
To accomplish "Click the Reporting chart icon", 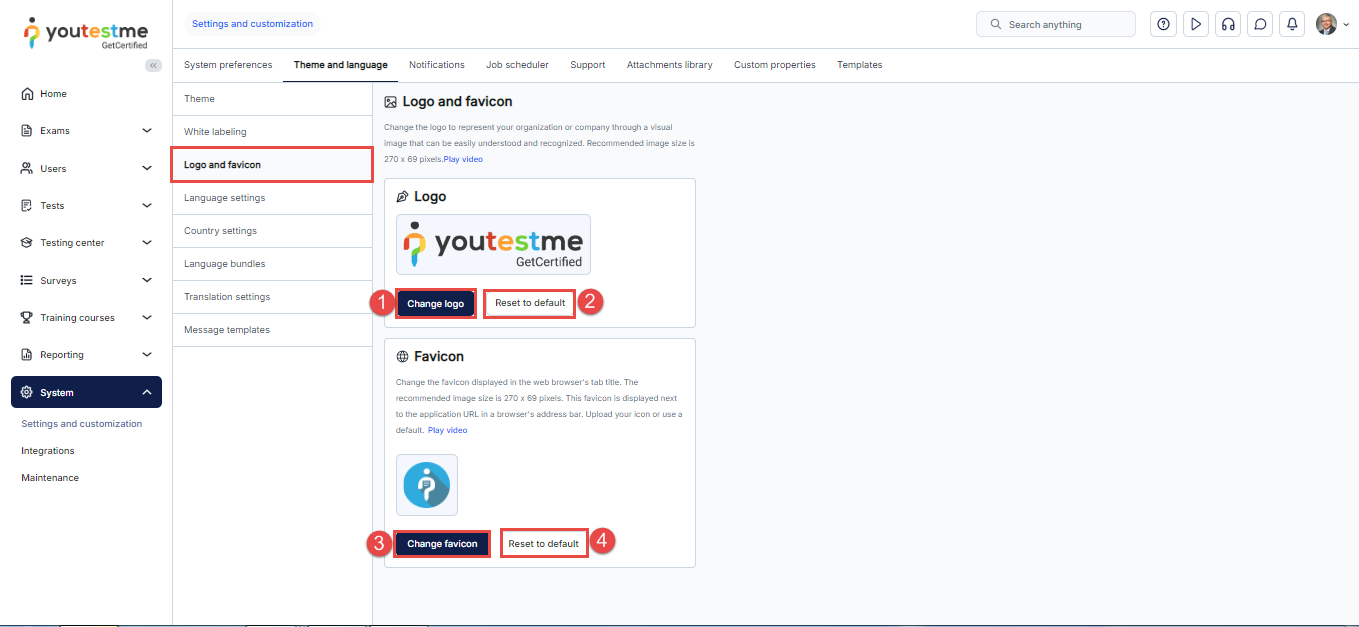I will point(27,354).
